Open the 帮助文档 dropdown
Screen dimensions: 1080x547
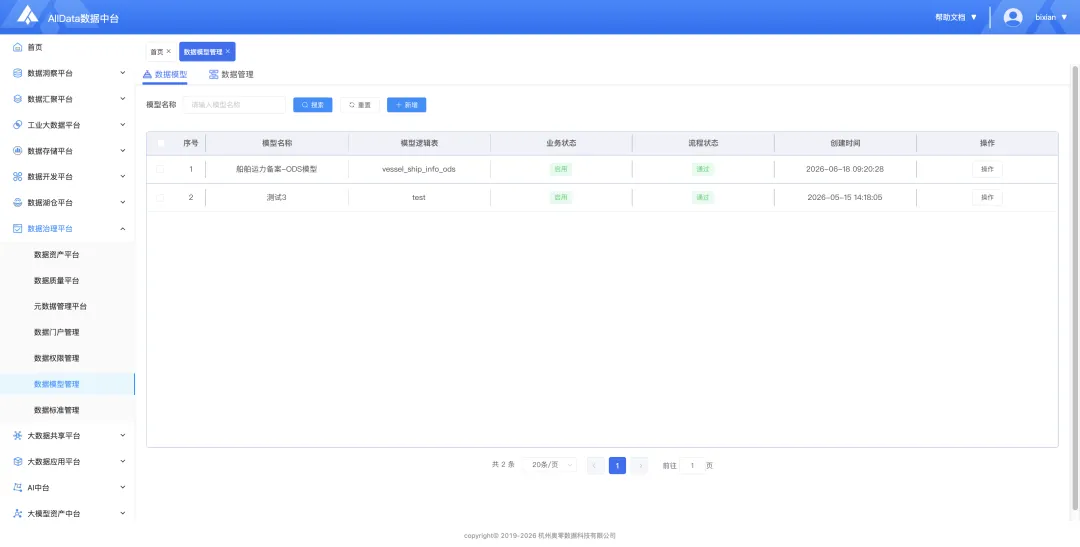click(x=956, y=17)
